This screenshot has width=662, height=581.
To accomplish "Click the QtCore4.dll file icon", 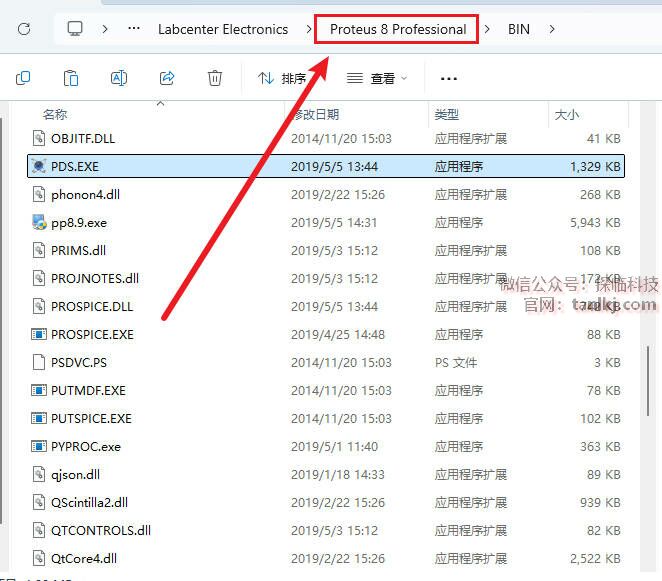I will click(39, 558).
